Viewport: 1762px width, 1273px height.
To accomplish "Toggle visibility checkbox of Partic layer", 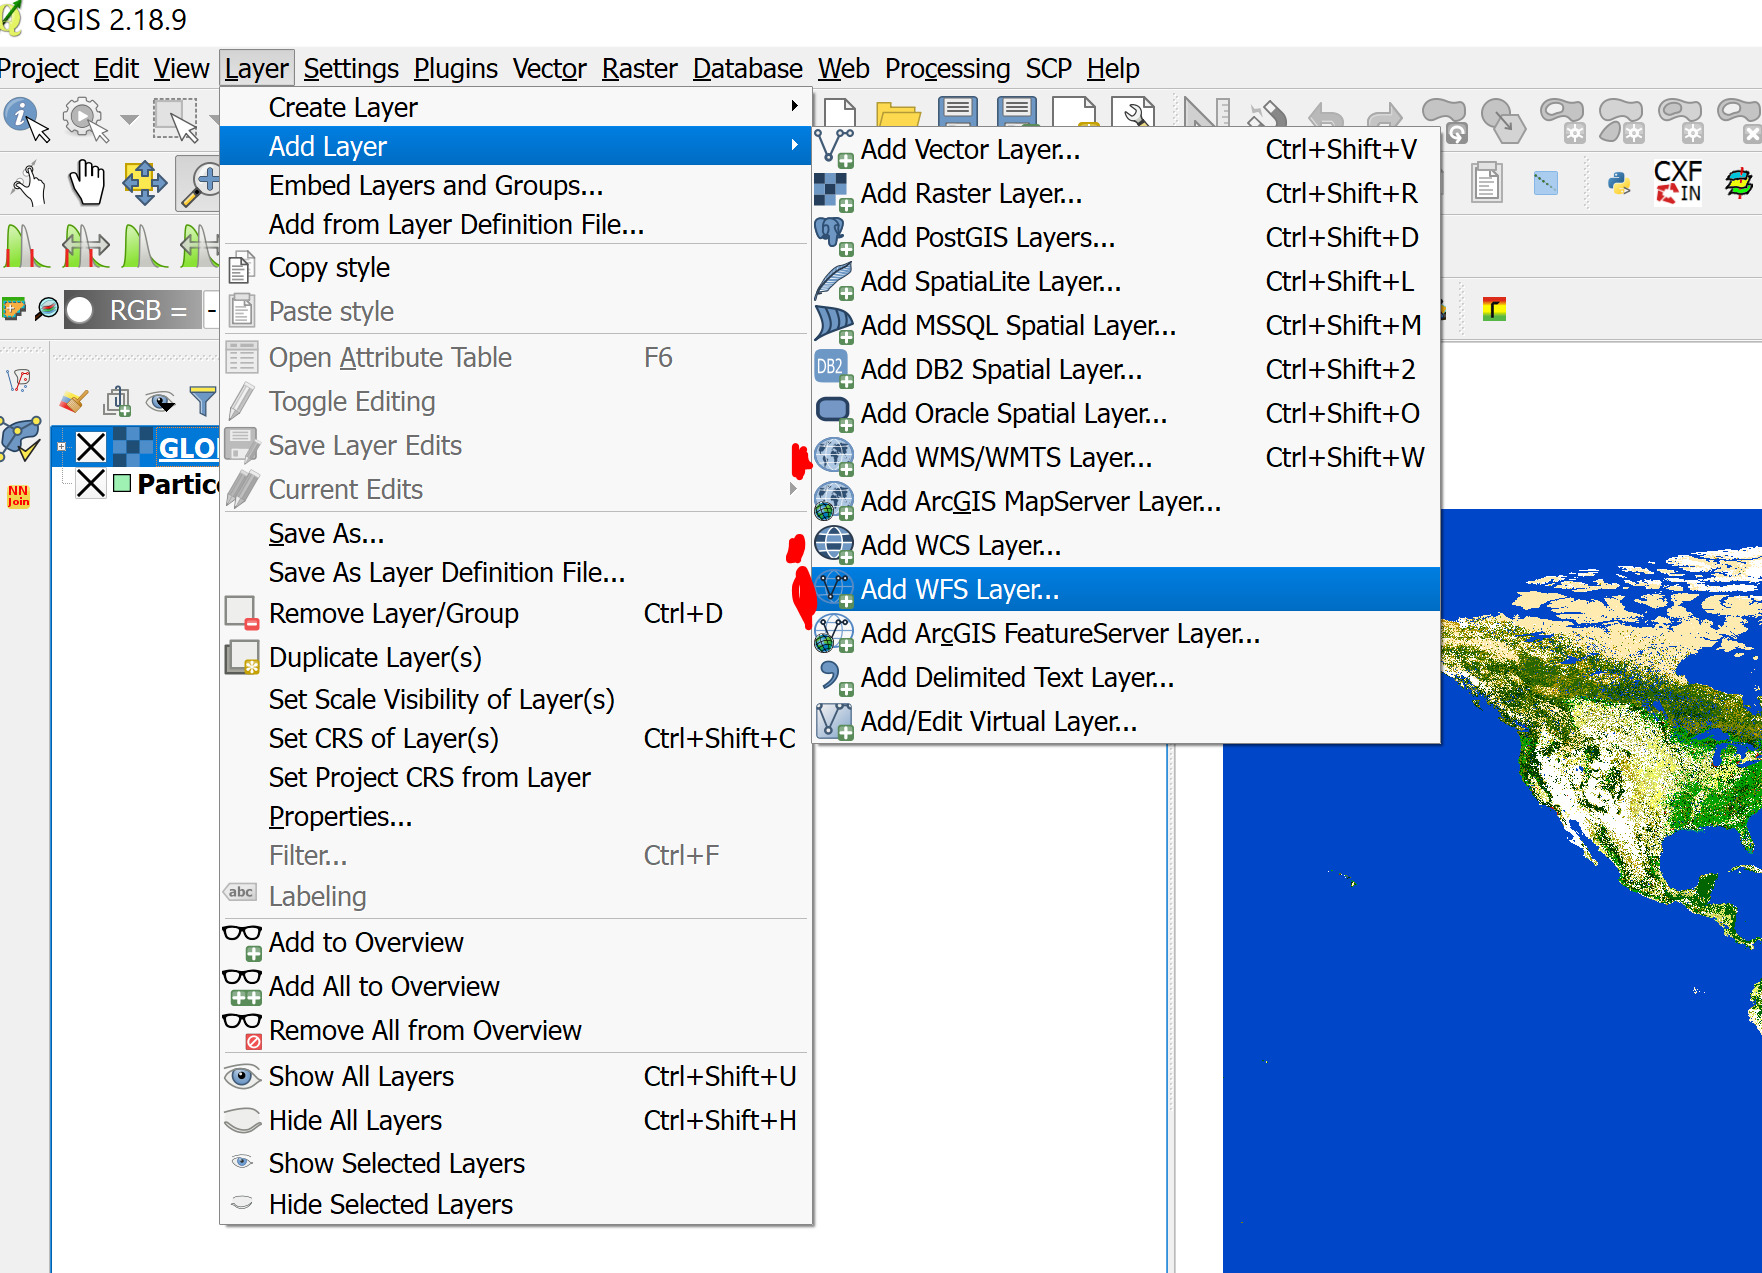I will point(91,485).
